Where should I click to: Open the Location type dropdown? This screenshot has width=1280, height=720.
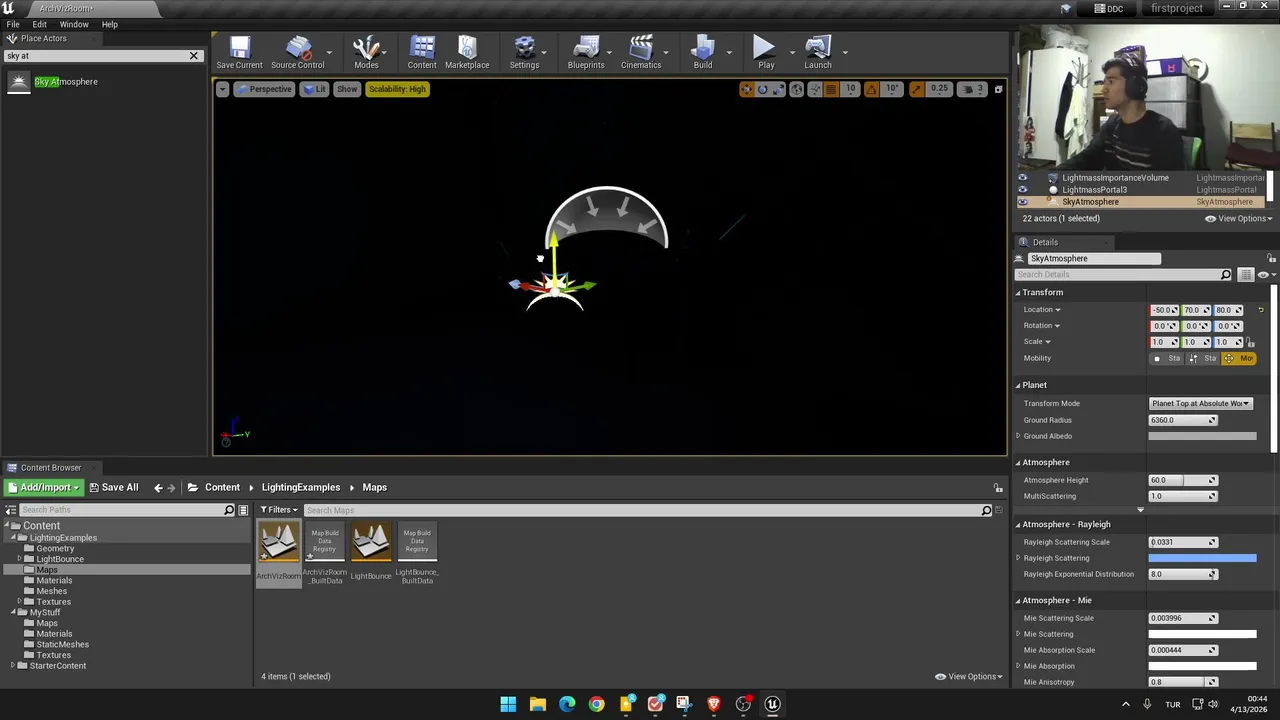pyautogui.click(x=1041, y=310)
